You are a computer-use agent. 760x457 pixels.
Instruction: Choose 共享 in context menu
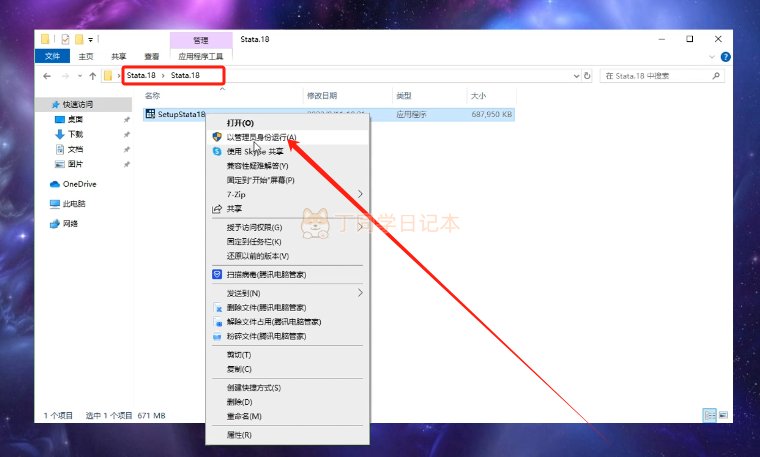[x=287, y=209]
